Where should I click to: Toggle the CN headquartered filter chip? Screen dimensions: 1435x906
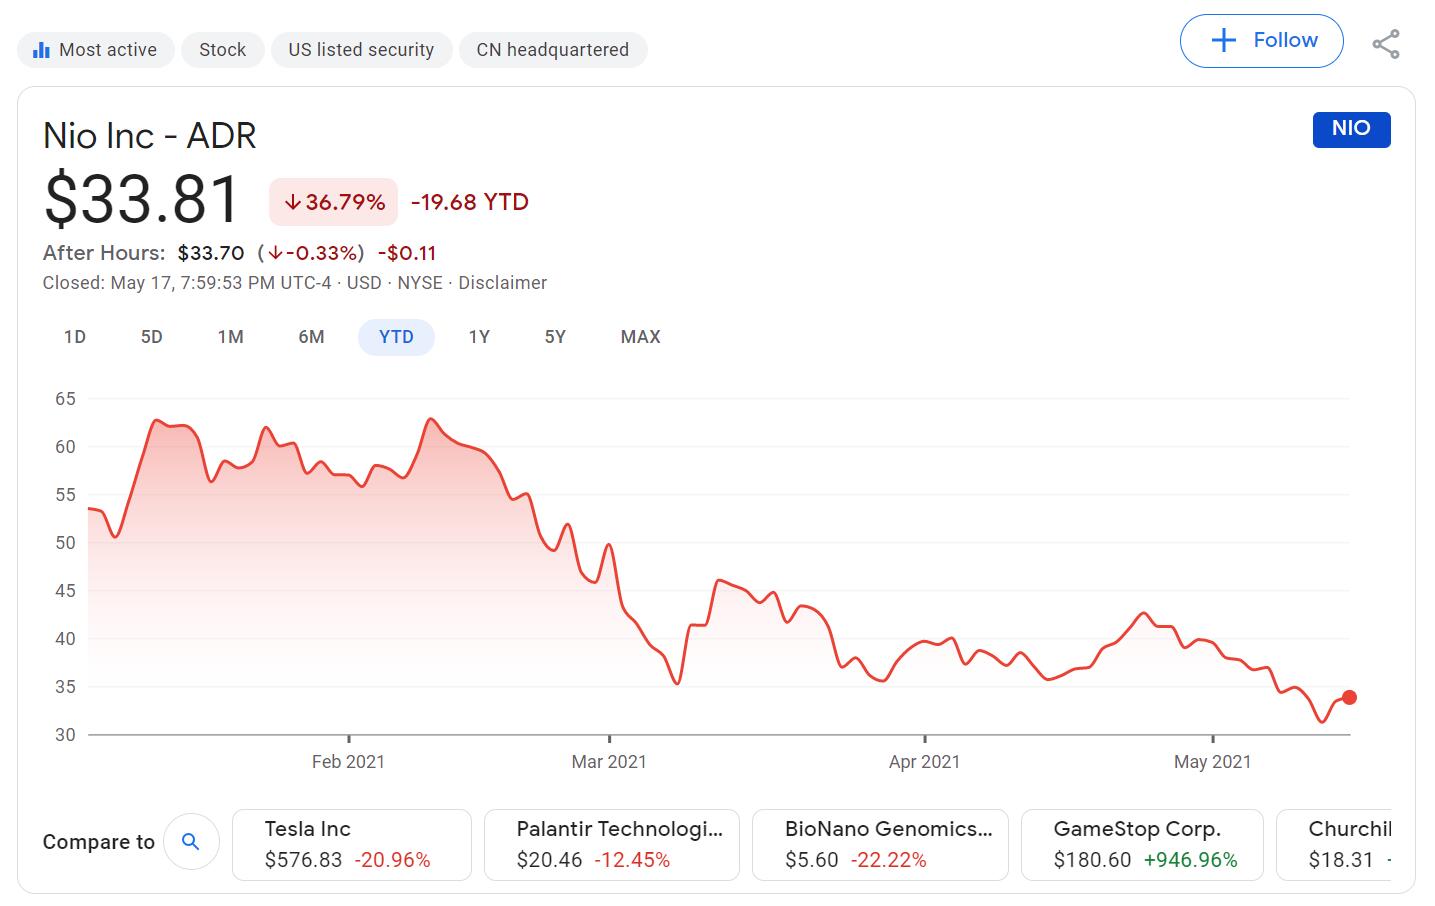tap(553, 49)
